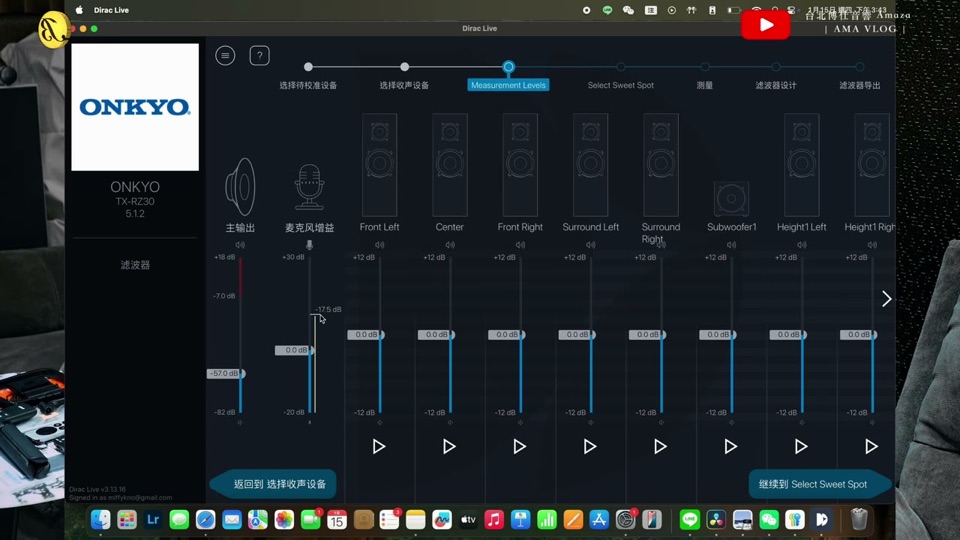This screenshot has width=960, height=540.
Task: Click the LINE icon in the menu bar
Action: 607,10
